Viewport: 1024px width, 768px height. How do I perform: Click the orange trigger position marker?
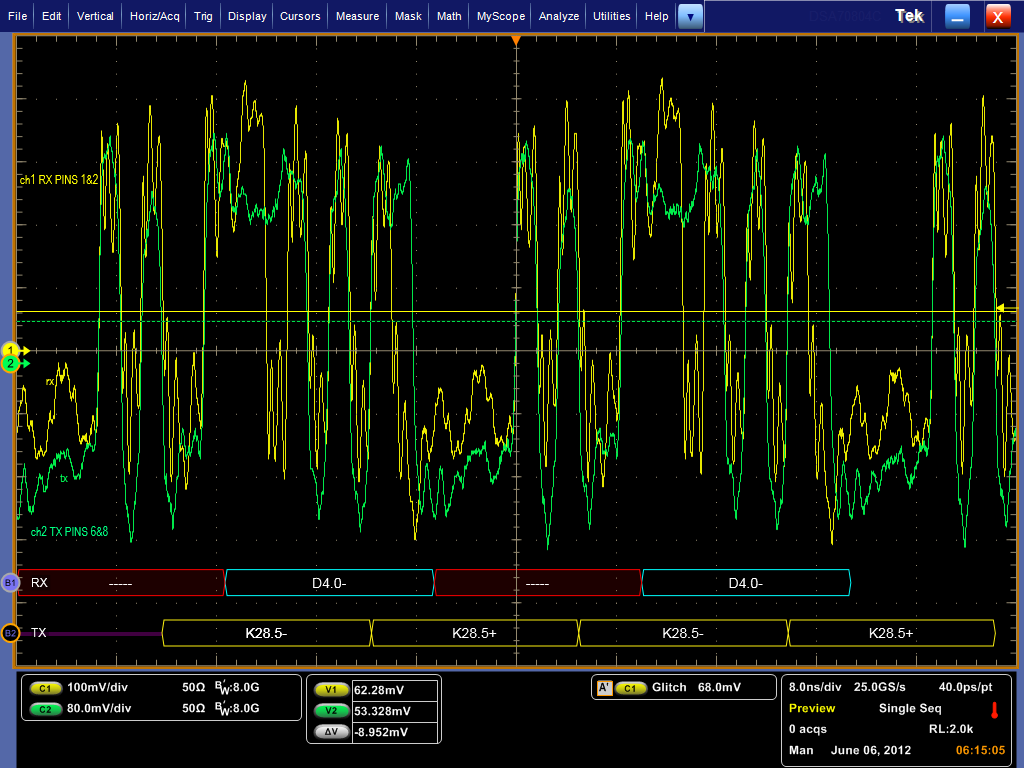515,40
